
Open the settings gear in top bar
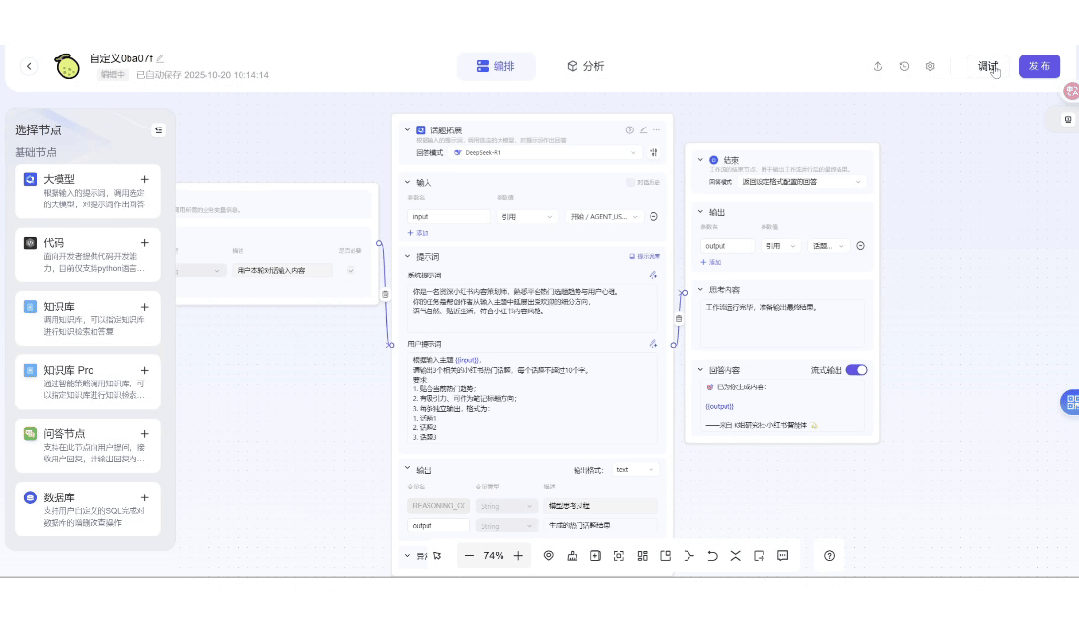click(x=930, y=67)
